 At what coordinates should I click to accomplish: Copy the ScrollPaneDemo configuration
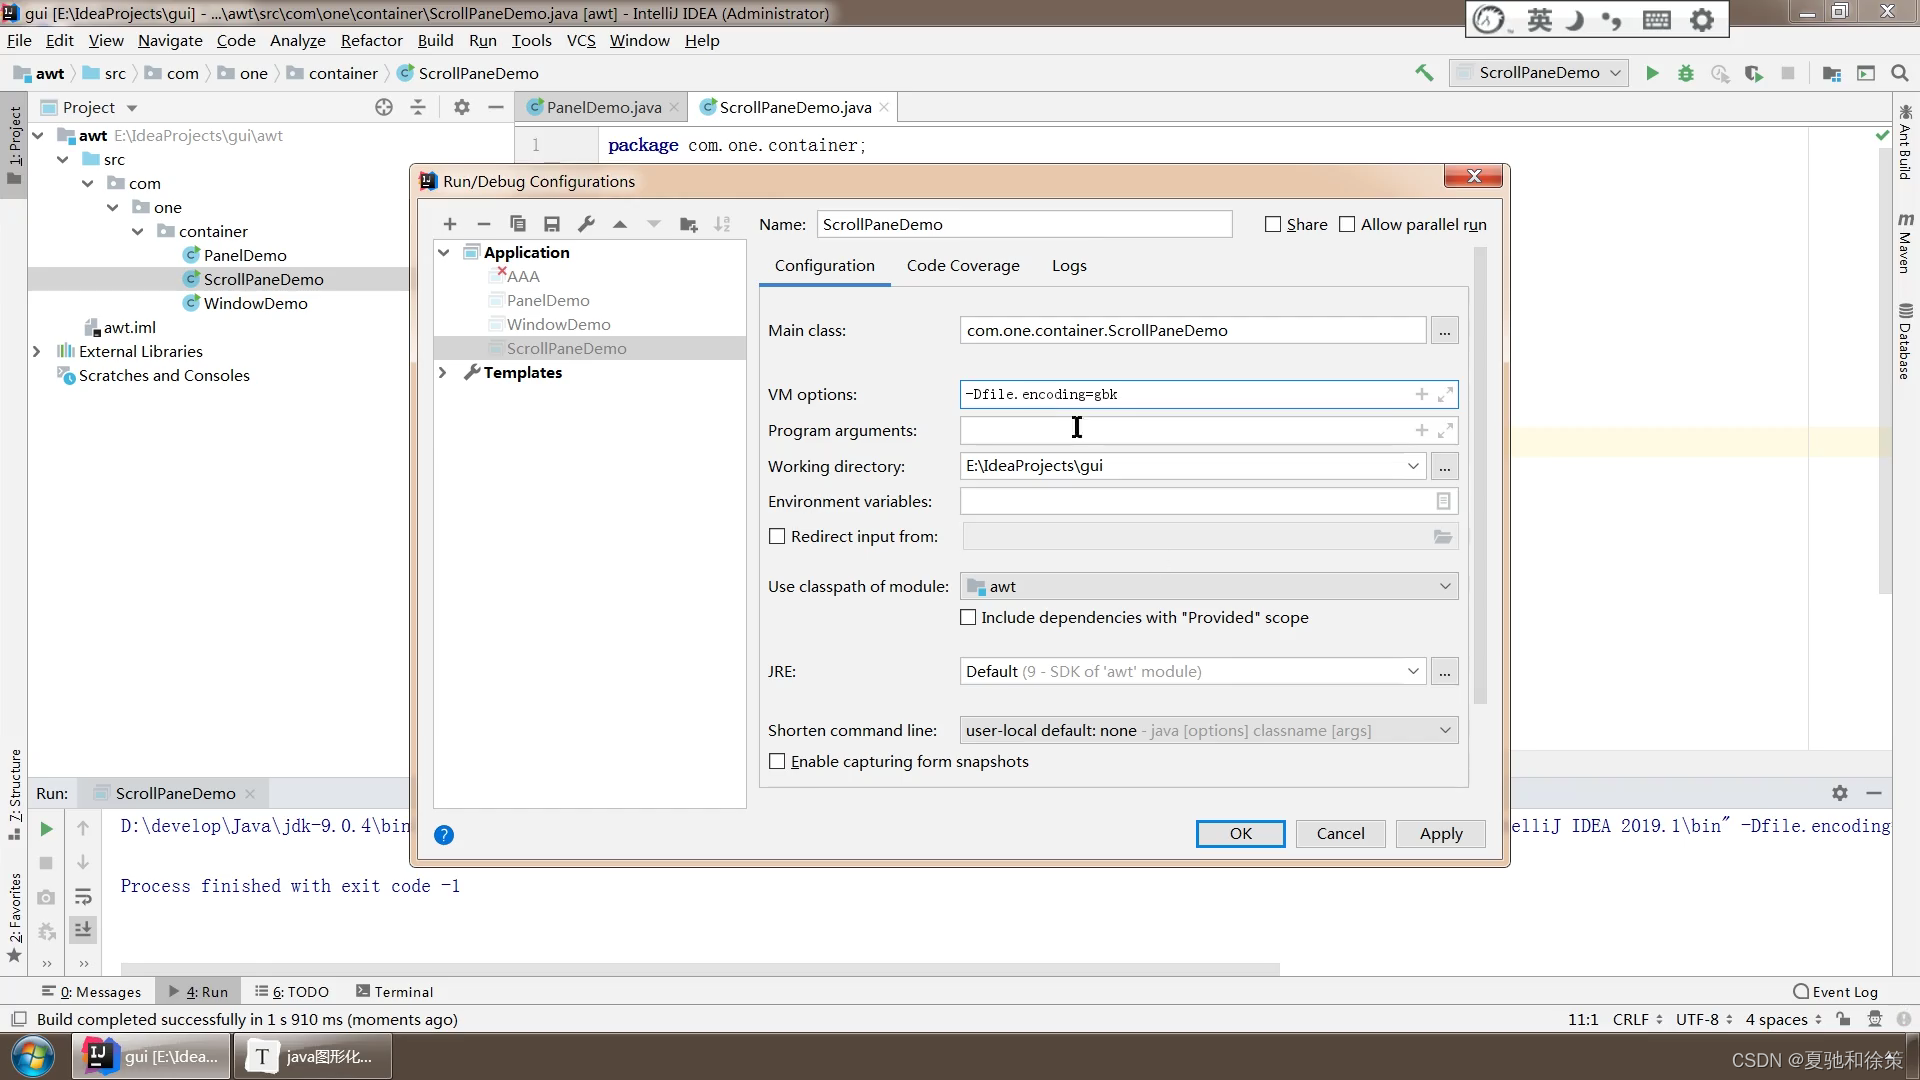(x=518, y=224)
